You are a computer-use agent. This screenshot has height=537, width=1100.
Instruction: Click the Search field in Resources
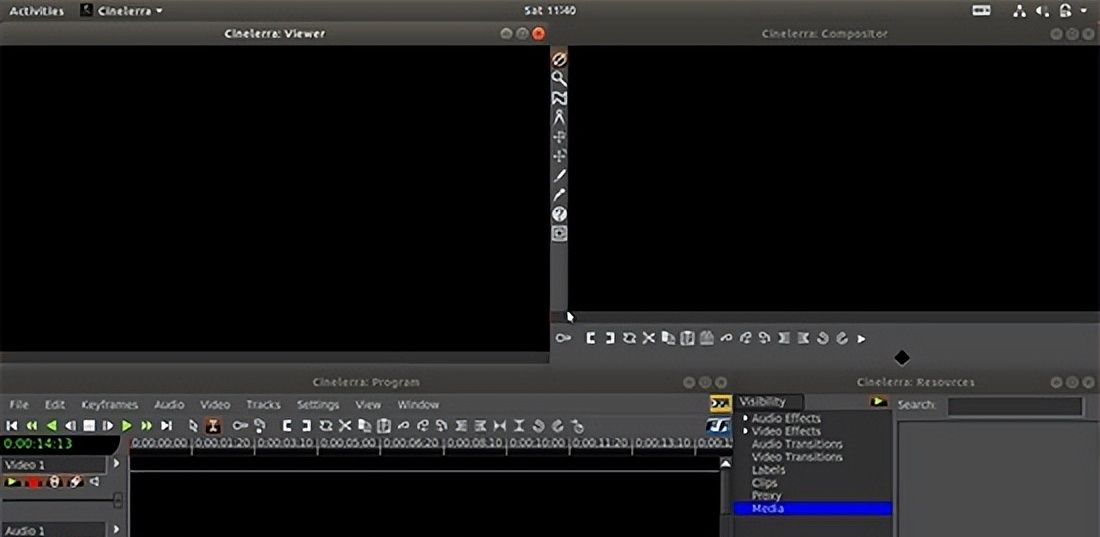[x=1015, y=406]
